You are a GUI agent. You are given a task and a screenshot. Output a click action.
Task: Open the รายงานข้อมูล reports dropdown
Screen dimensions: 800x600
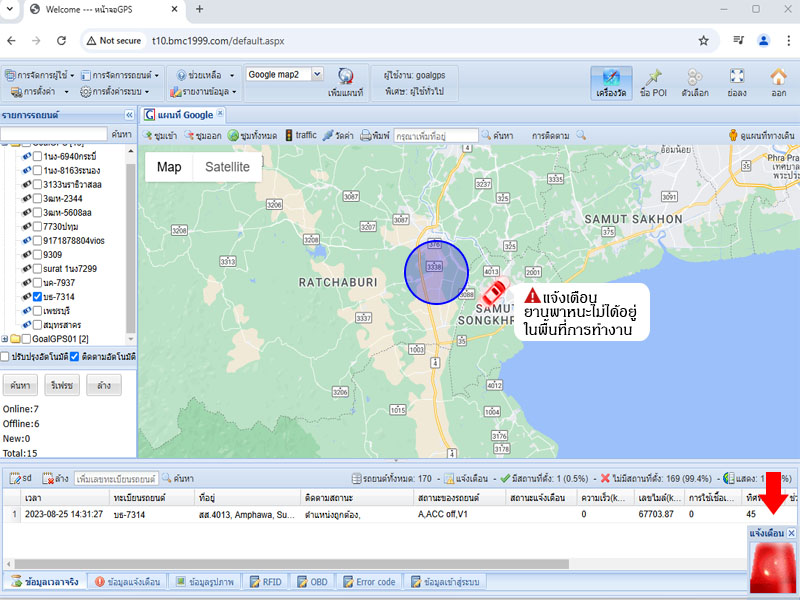(204, 92)
